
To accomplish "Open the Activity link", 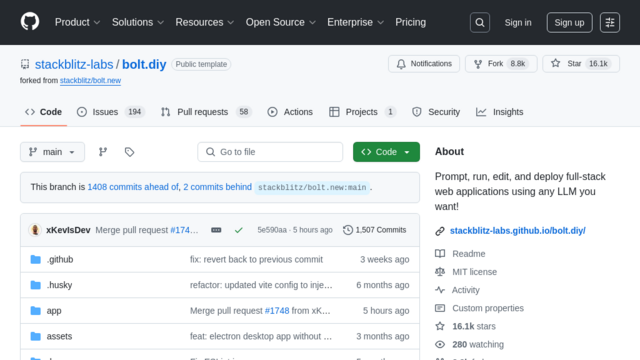I will click(x=465, y=290).
